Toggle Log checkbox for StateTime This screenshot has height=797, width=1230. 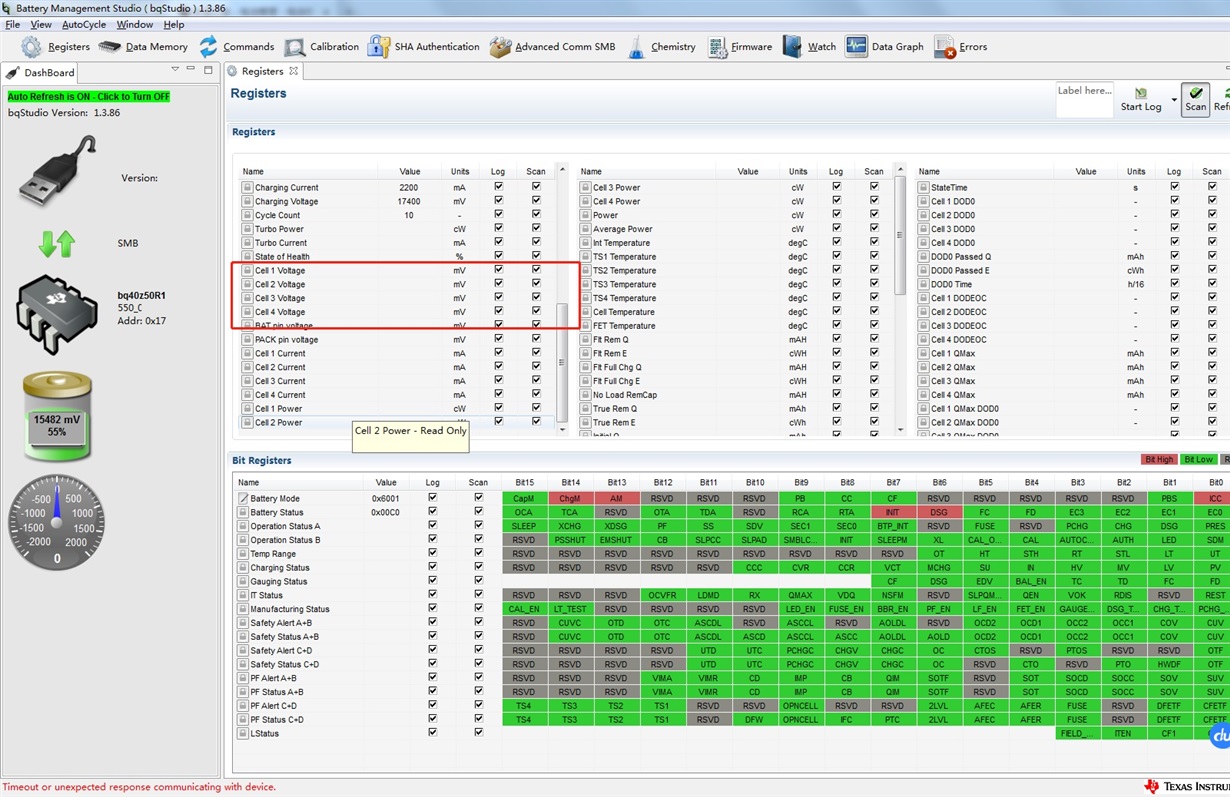(1174, 187)
